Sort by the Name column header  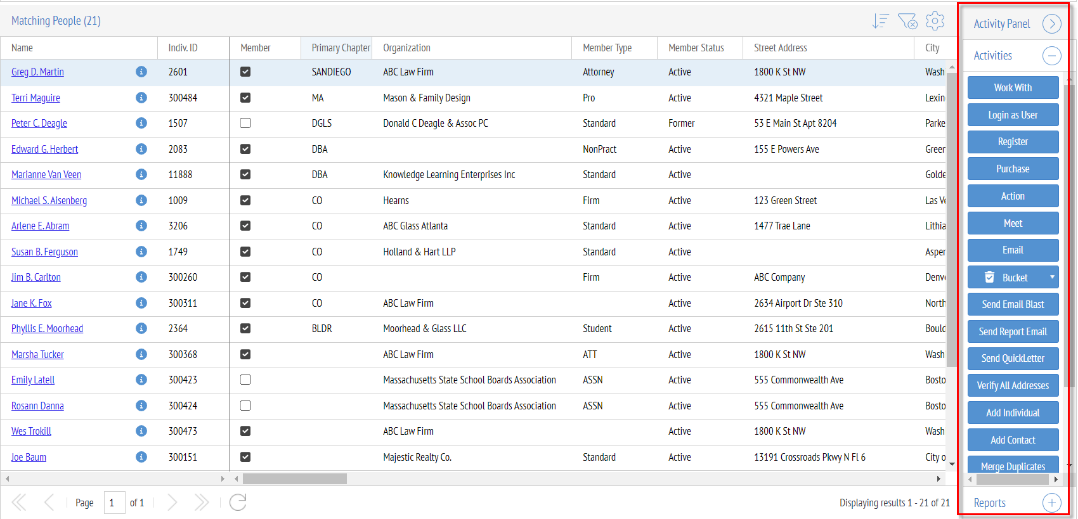(x=79, y=48)
